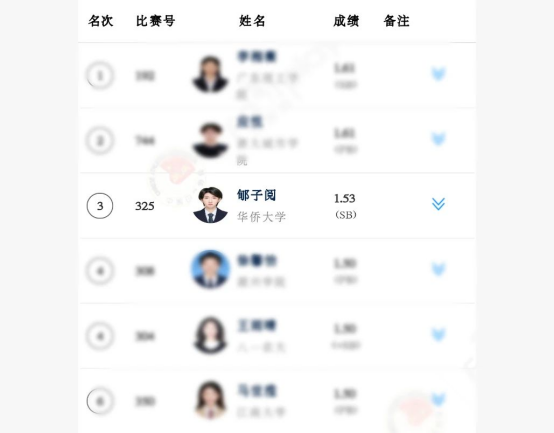
Task: Open the chevron on the blue-avatar row
Action: [x=438, y=269]
